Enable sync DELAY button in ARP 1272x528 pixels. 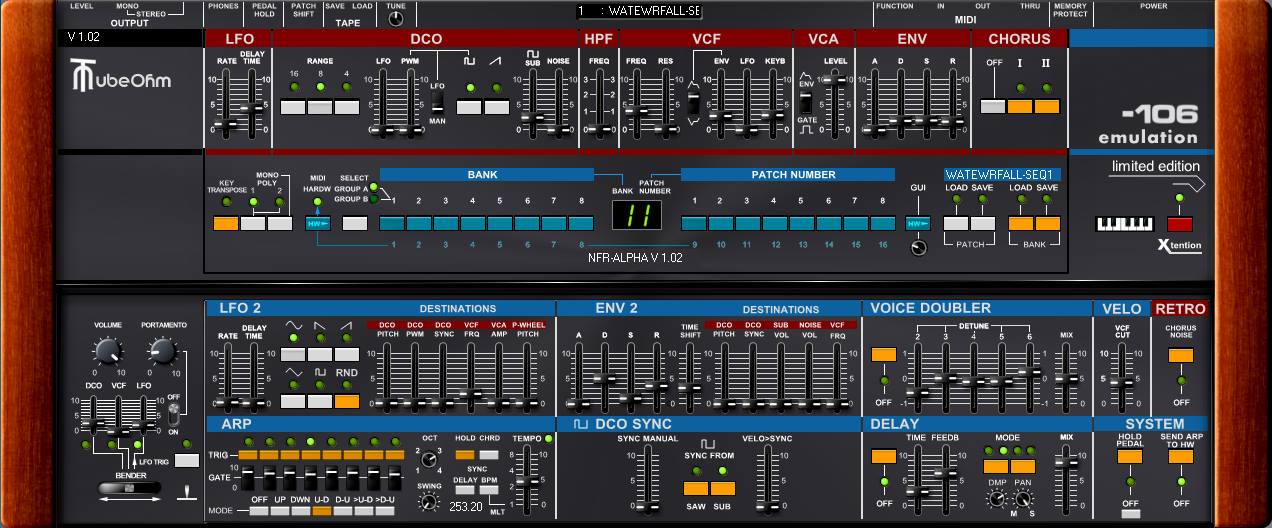(465, 491)
